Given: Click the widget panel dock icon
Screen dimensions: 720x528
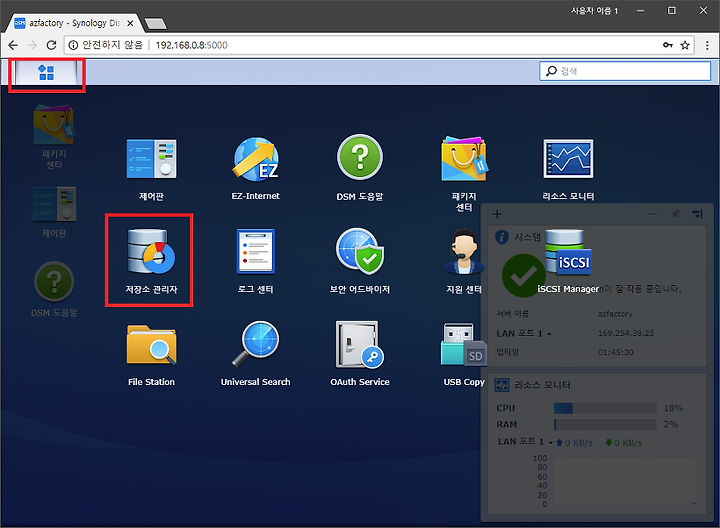Looking at the screenshot, I should click(698, 214).
